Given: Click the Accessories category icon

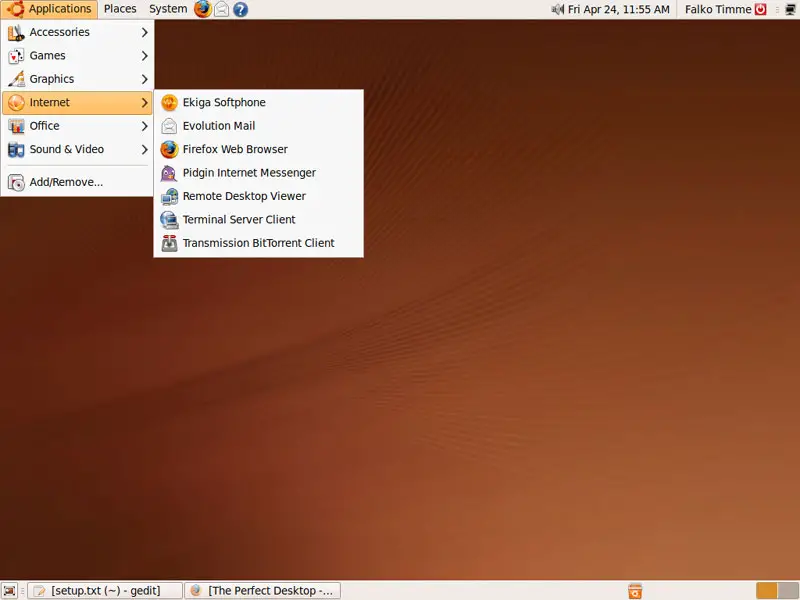Looking at the screenshot, I should pos(16,32).
